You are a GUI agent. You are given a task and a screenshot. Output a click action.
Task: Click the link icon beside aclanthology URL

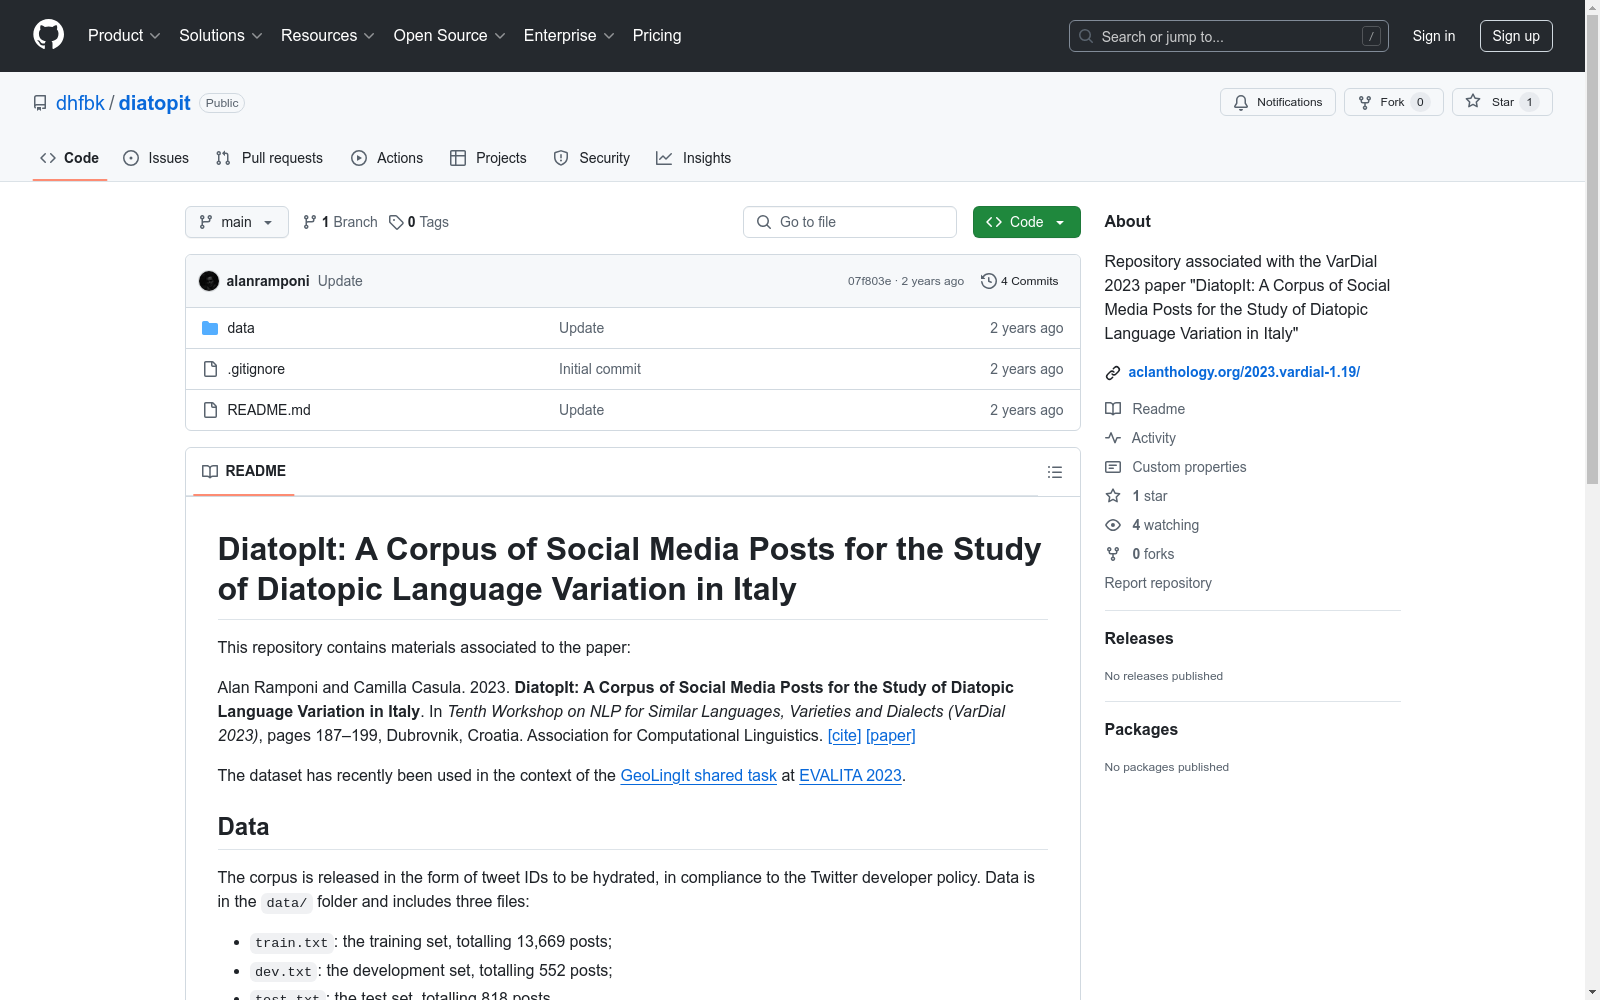pyautogui.click(x=1113, y=373)
